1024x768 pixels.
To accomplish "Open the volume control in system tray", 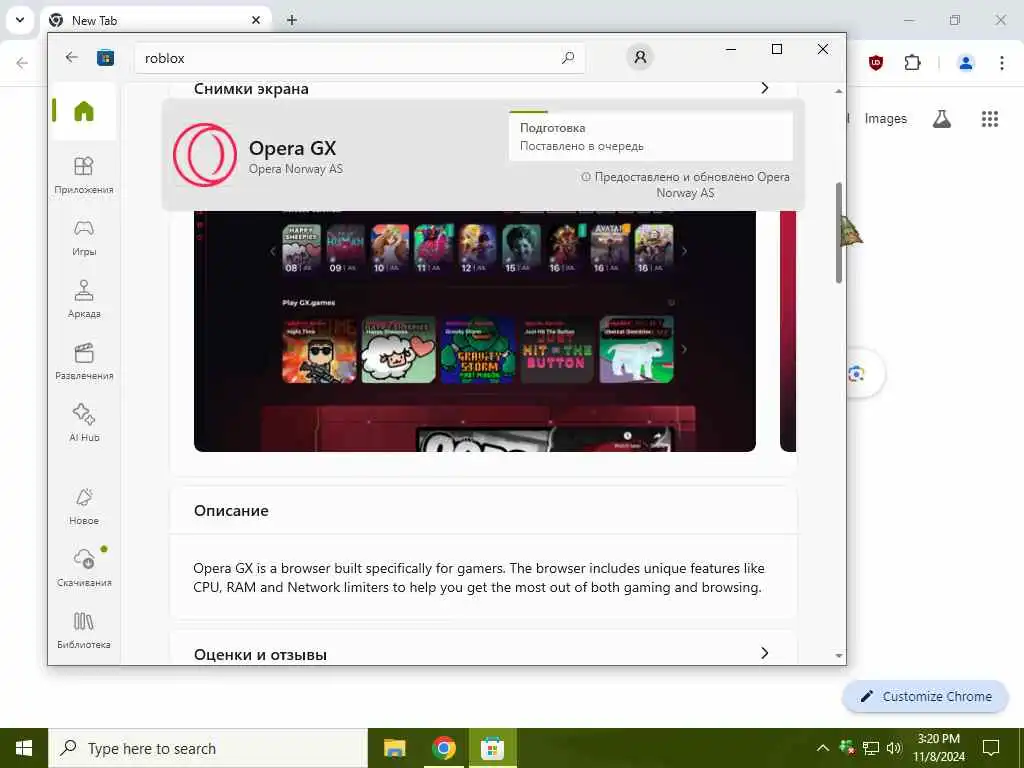I will pos(894,748).
